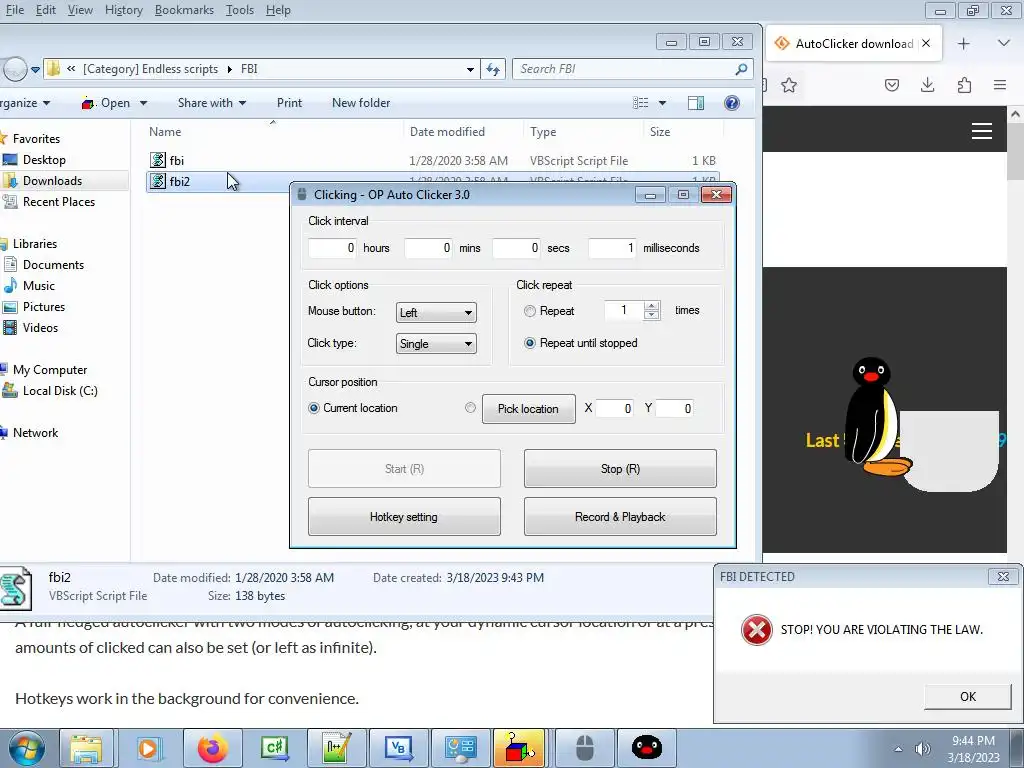Open the volume speaker tray icon

point(923,748)
